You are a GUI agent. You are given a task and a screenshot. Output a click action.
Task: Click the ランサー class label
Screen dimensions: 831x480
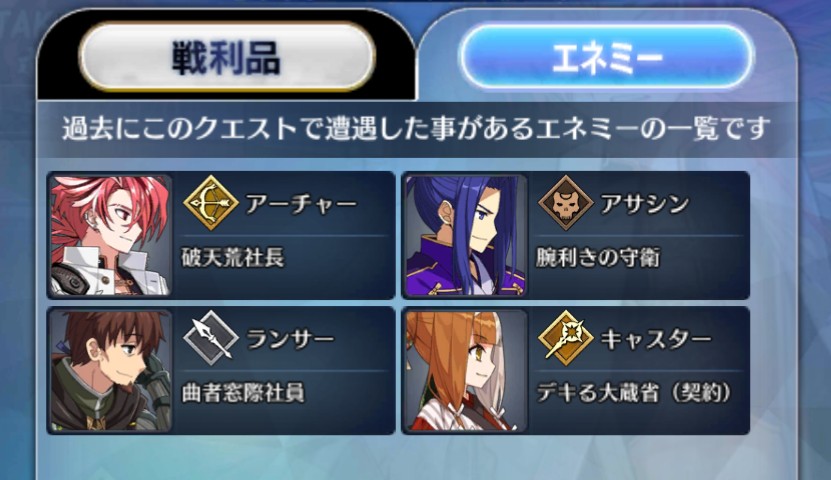pyautogui.click(x=290, y=339)
